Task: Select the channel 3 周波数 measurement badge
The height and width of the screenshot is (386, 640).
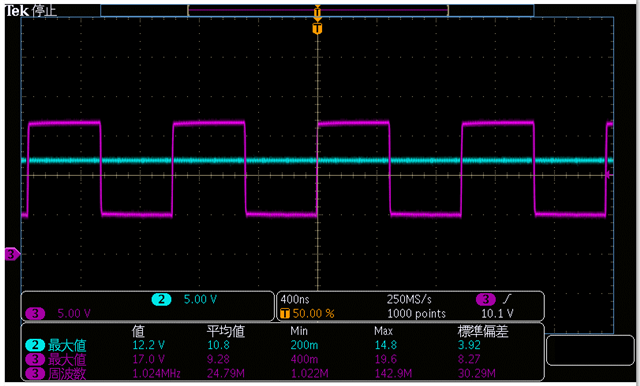Action: click(35, 373)
